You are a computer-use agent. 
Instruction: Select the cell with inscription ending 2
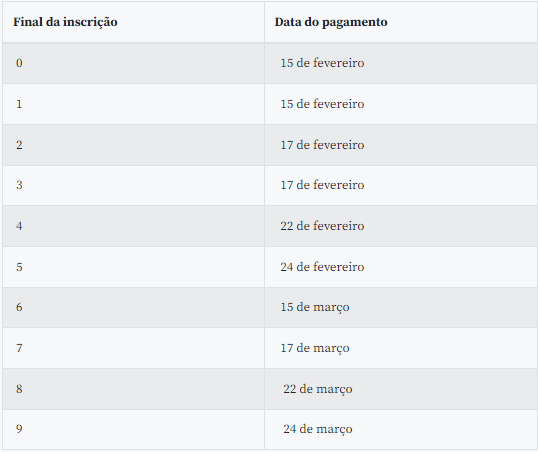point(133,145)
